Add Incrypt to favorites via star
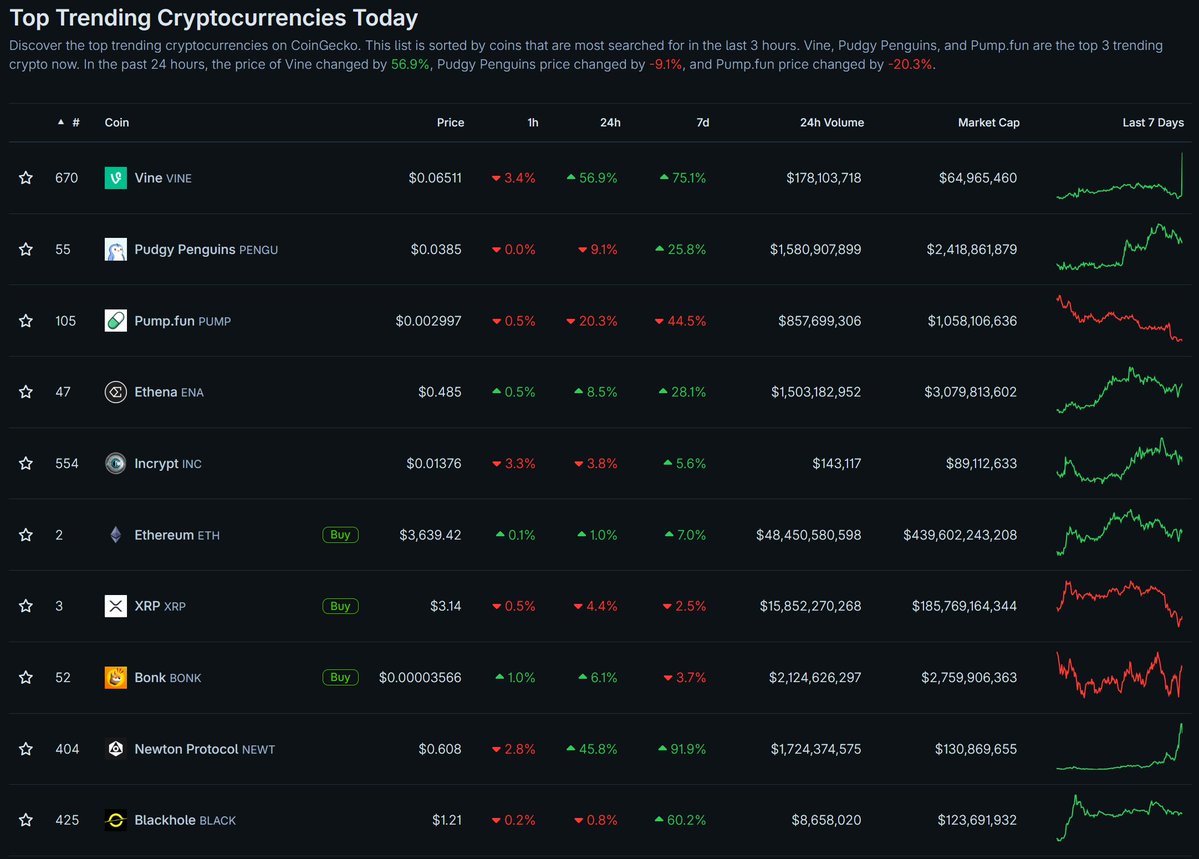Screen dimensions: 1199x859 (26, 464)
